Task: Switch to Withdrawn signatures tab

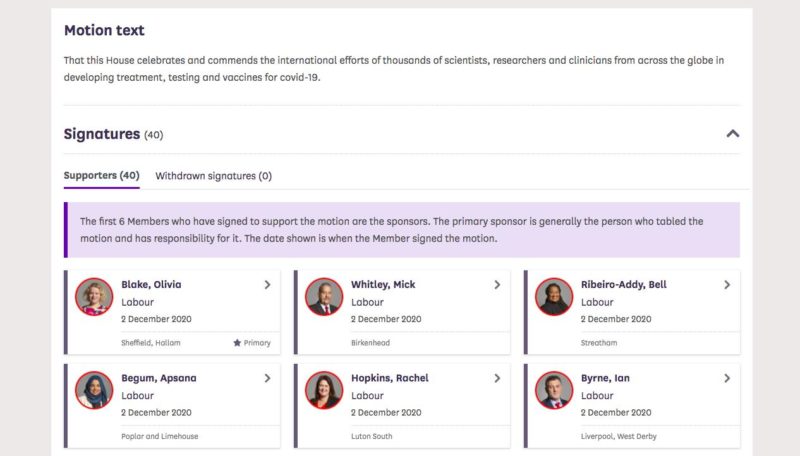Action: point(213,176)
